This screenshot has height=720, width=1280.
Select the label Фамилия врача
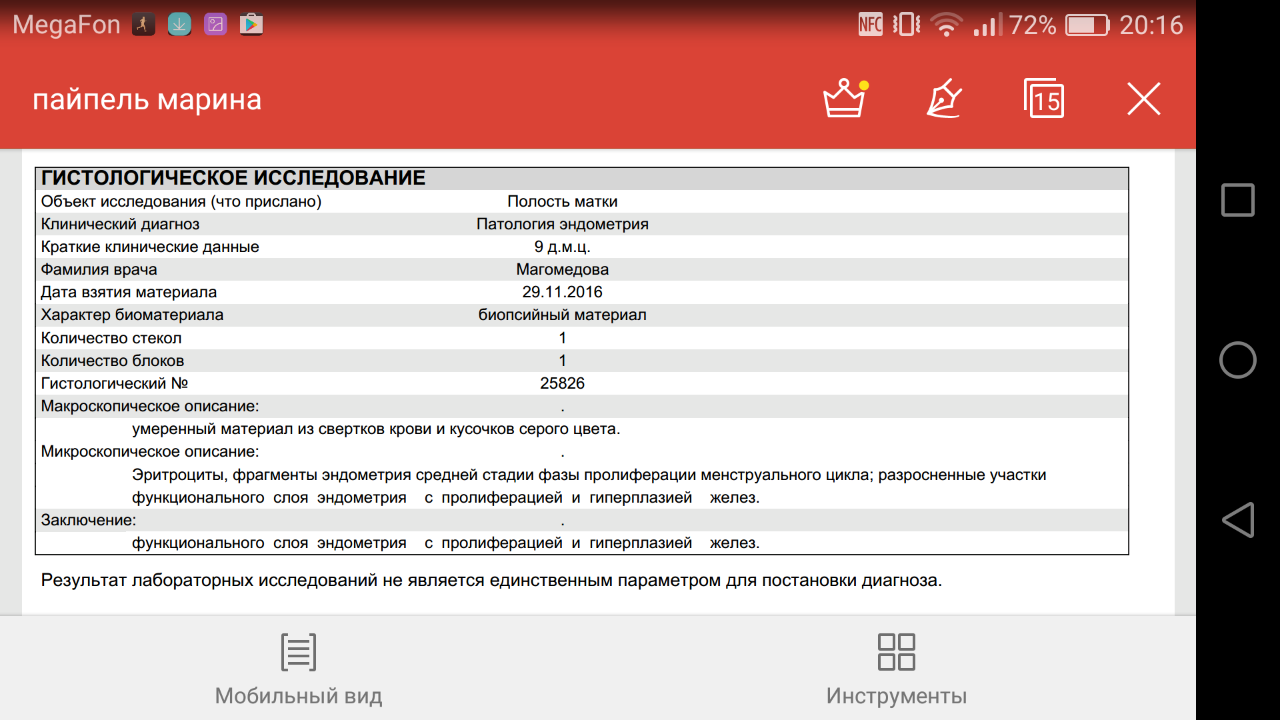(99, 270)
